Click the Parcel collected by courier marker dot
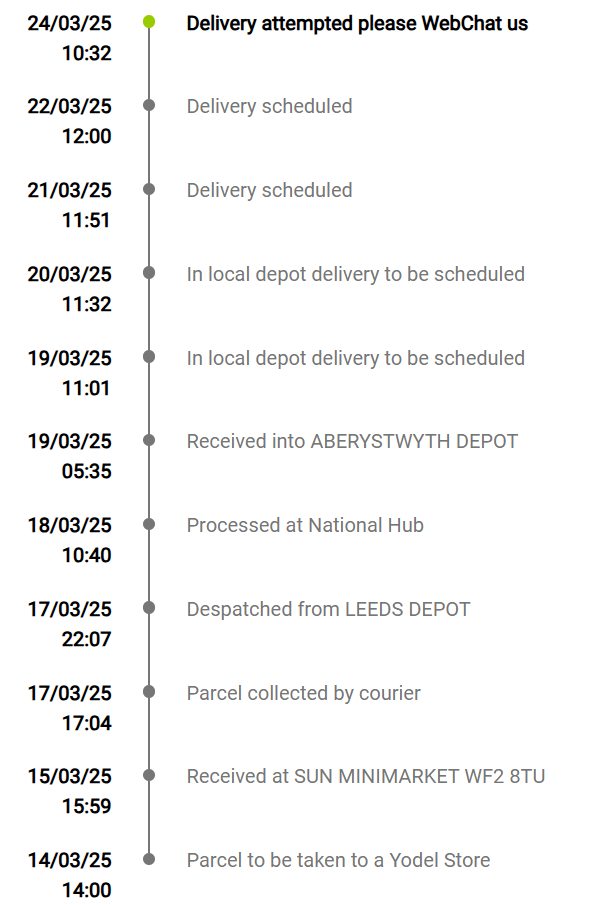Image resolution: width=615 pixels, height=905 pixels. pos(149,691)
